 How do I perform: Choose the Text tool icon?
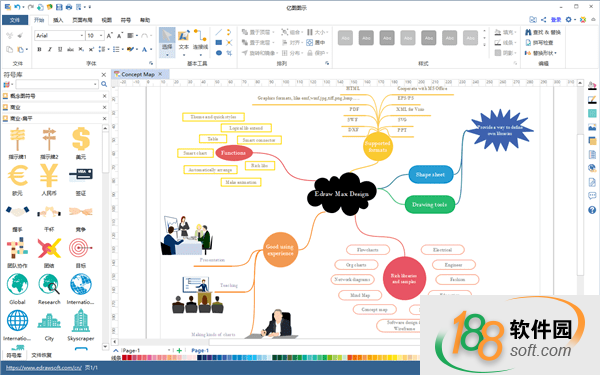(184, 40)
